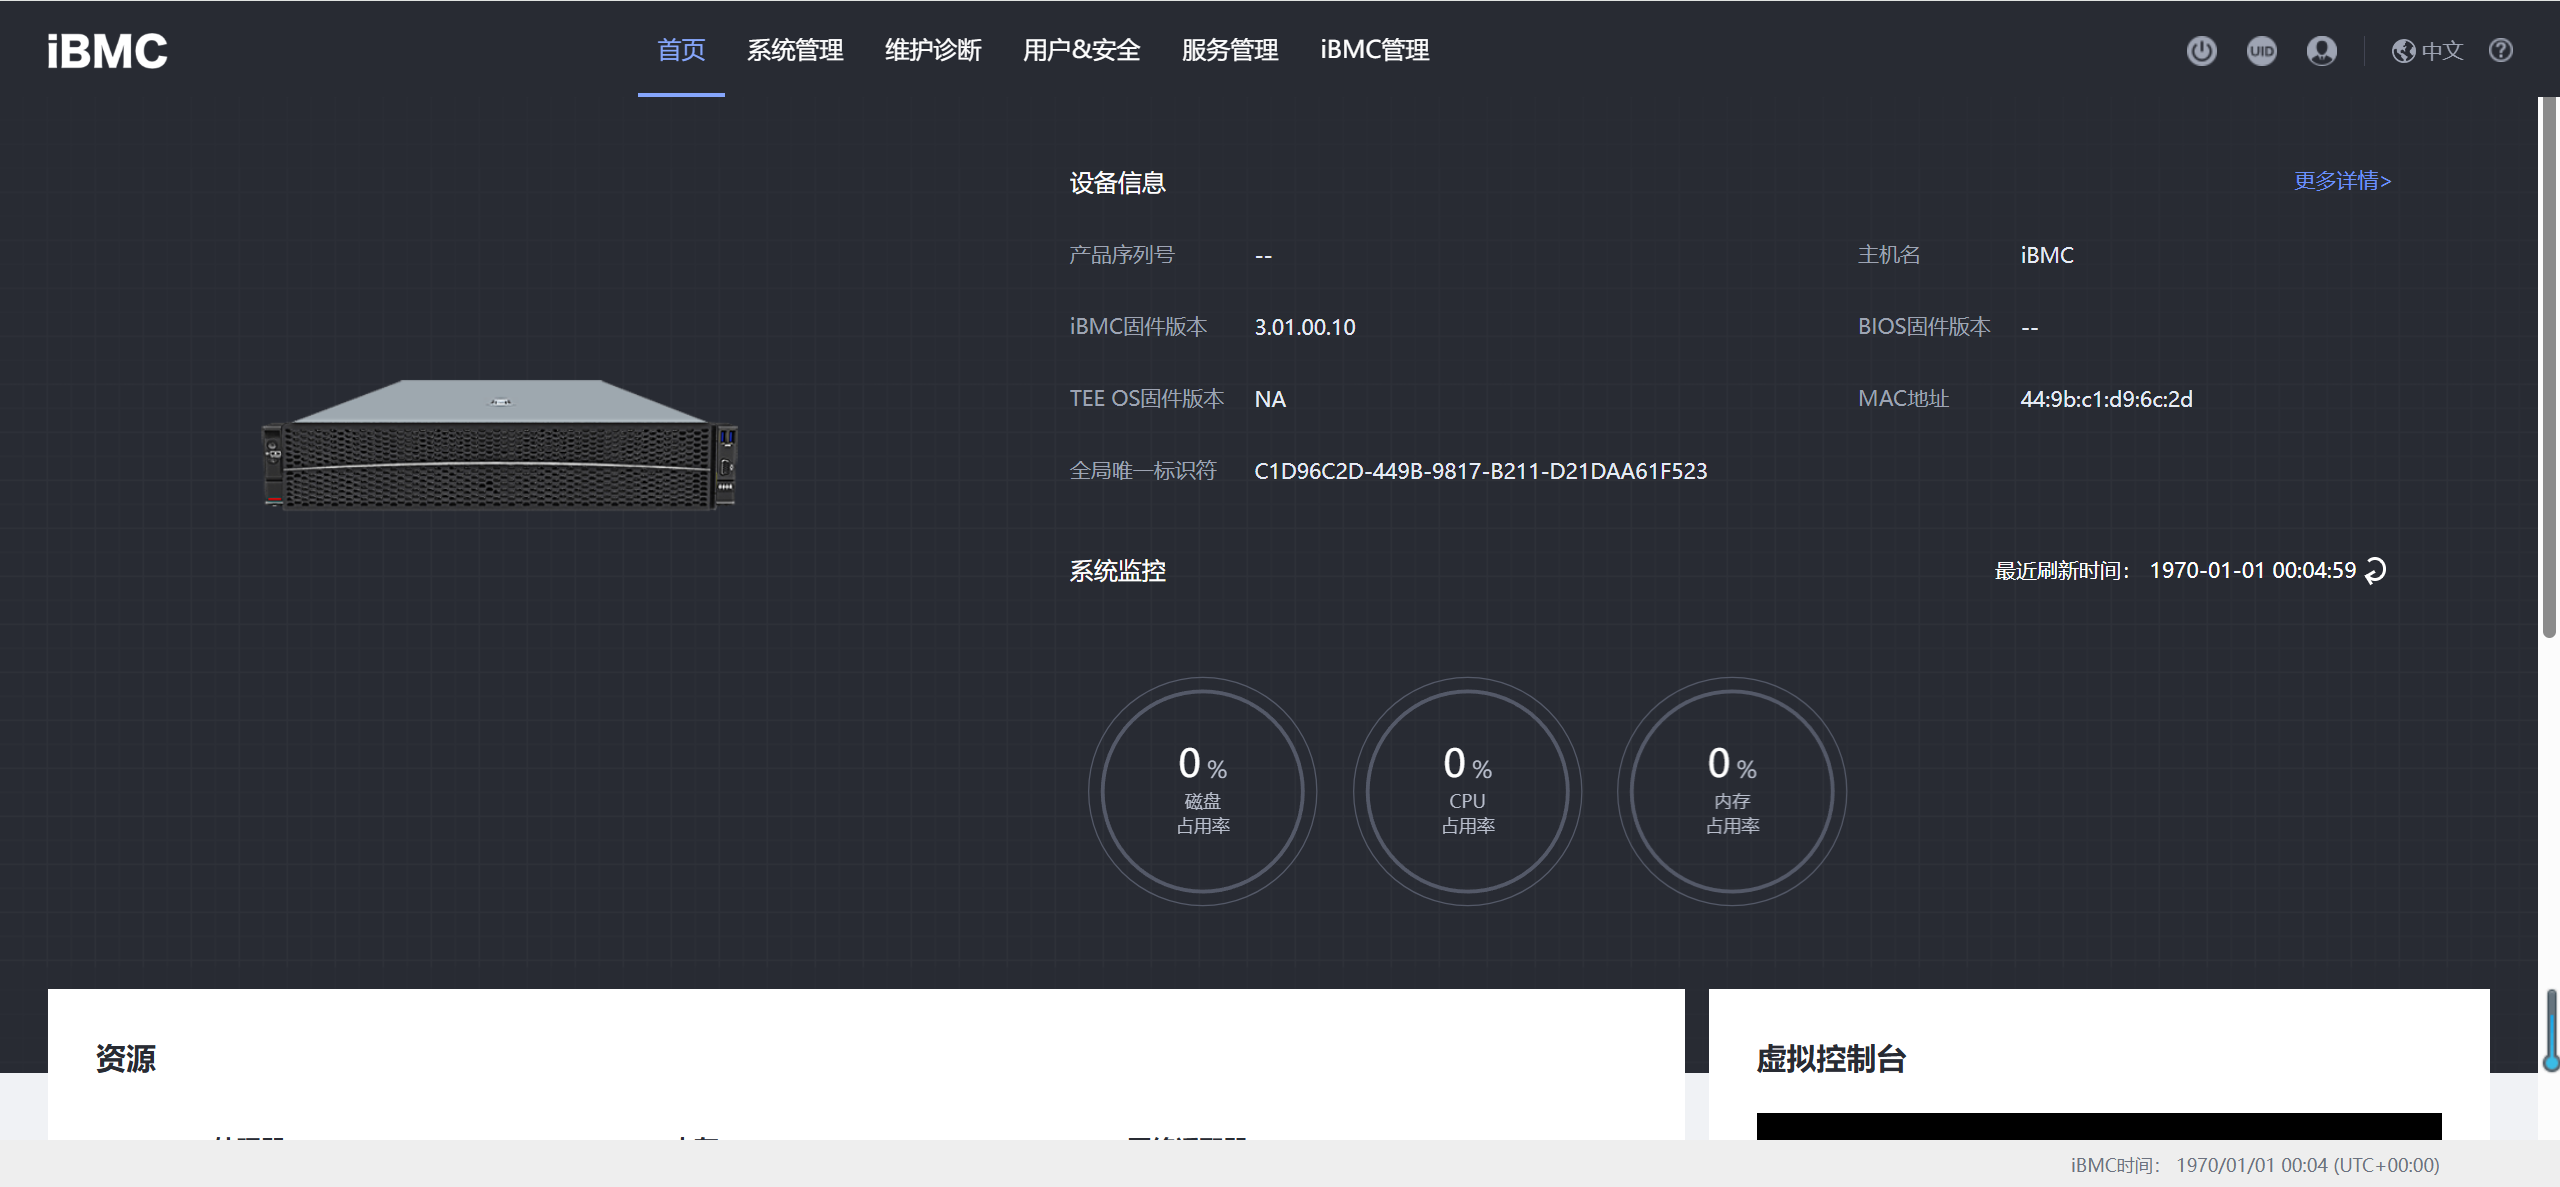Open the 中文 language switcher

tap(2427, 51)
